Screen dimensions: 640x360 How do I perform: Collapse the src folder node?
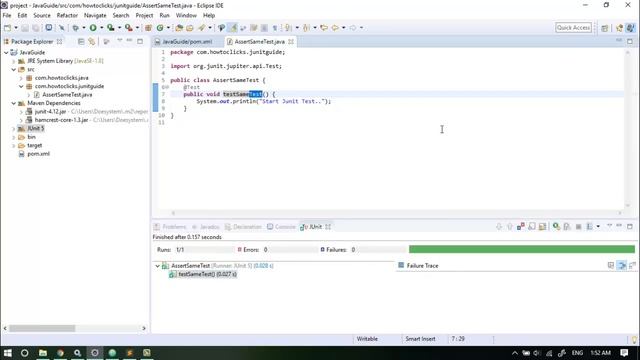pos(13,69)
